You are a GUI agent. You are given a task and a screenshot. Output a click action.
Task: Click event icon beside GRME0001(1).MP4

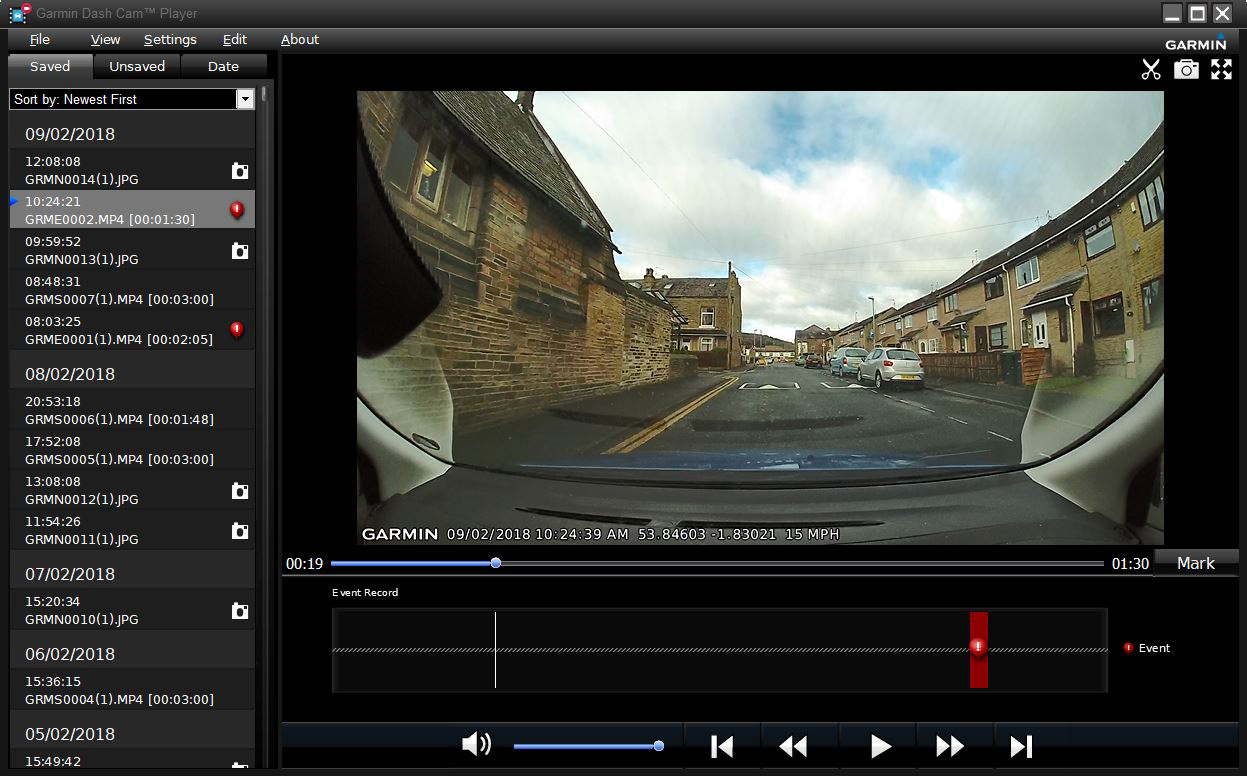tap(237, 329)
